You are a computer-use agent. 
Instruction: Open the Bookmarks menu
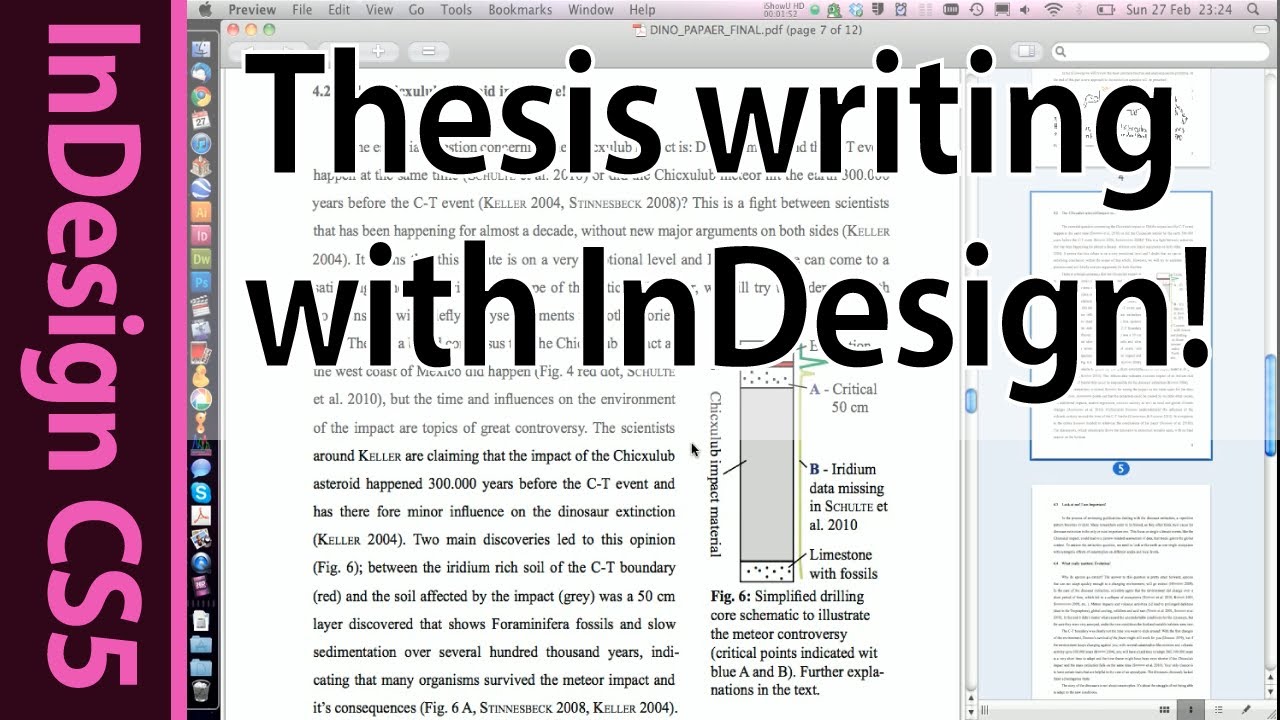tap(520, 10)
